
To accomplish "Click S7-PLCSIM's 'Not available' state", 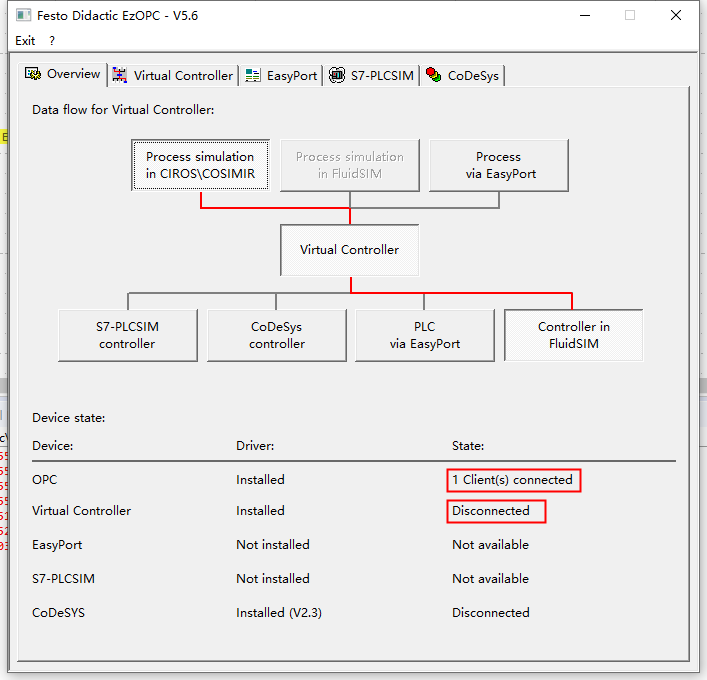I will pyautogui.click(x=490, y=579).
